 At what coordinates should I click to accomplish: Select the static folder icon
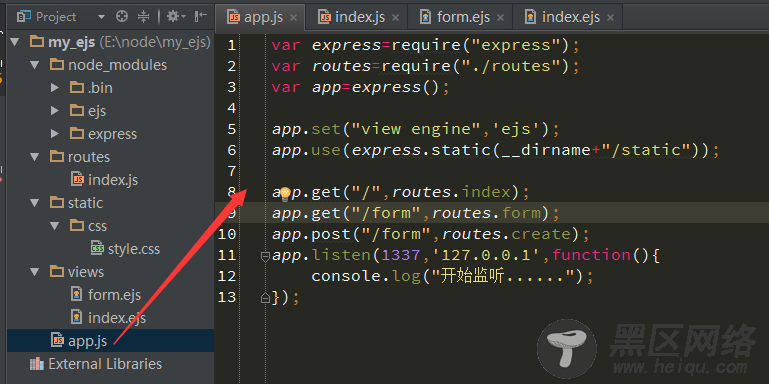pyautogui.click(x=57, y=202)
